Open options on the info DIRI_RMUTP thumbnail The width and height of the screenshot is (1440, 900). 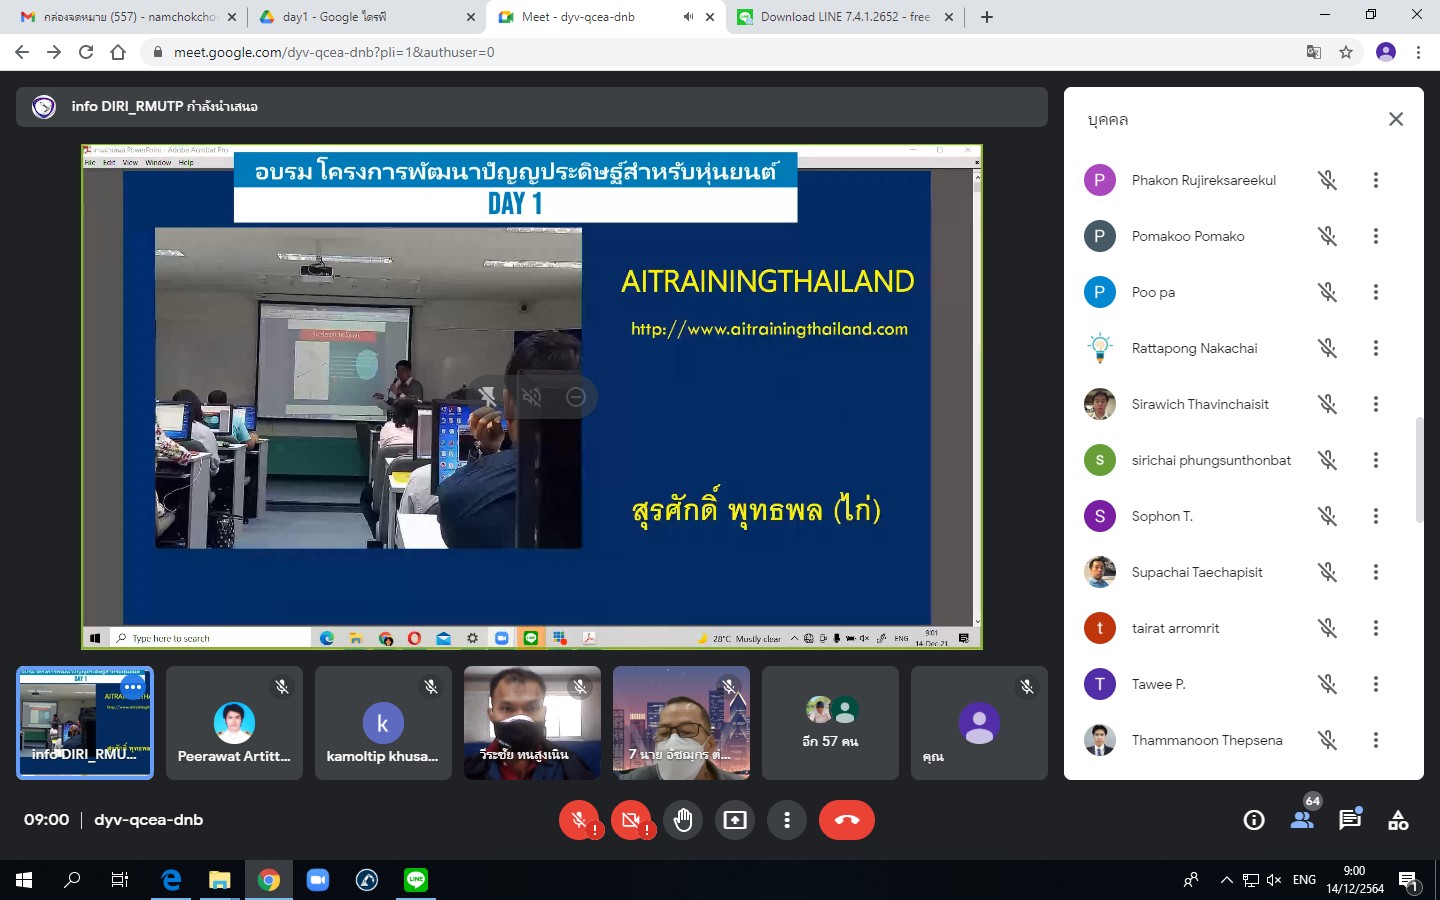[133, 687]
